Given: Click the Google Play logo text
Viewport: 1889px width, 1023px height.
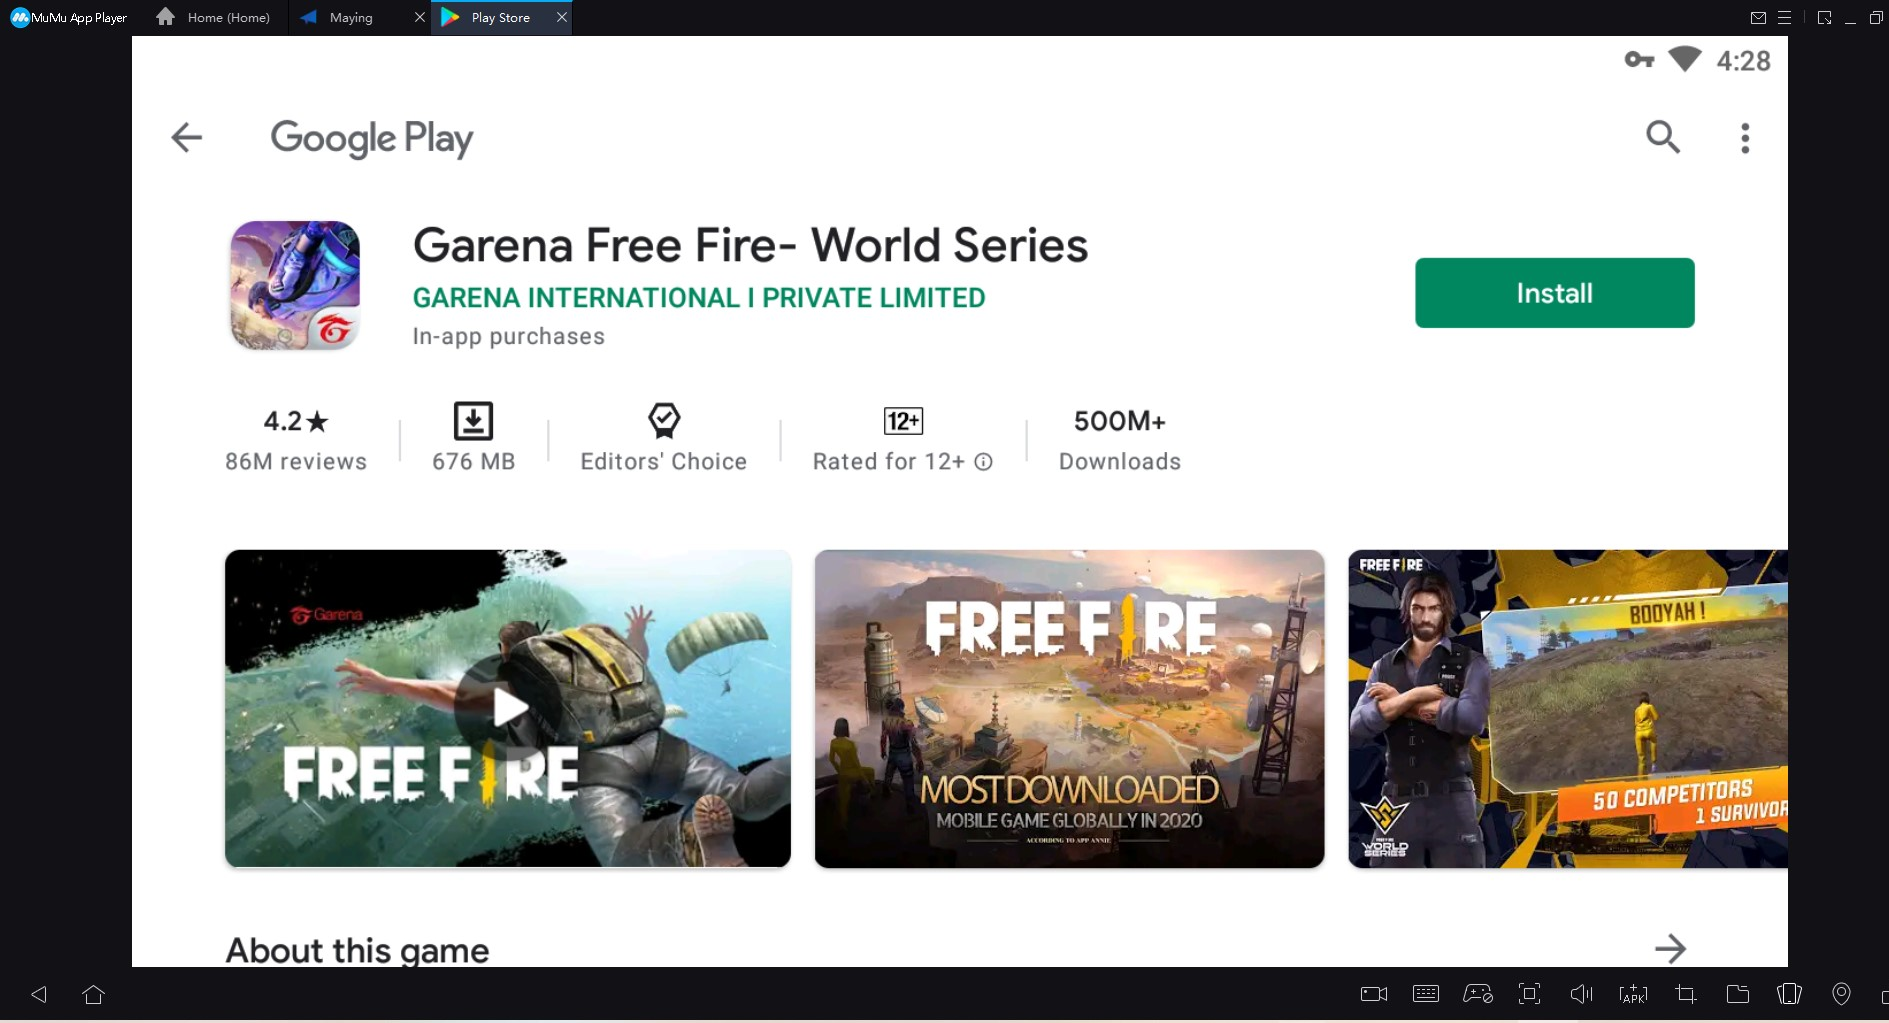Looking at the screenshot, I should click(372, 139).
